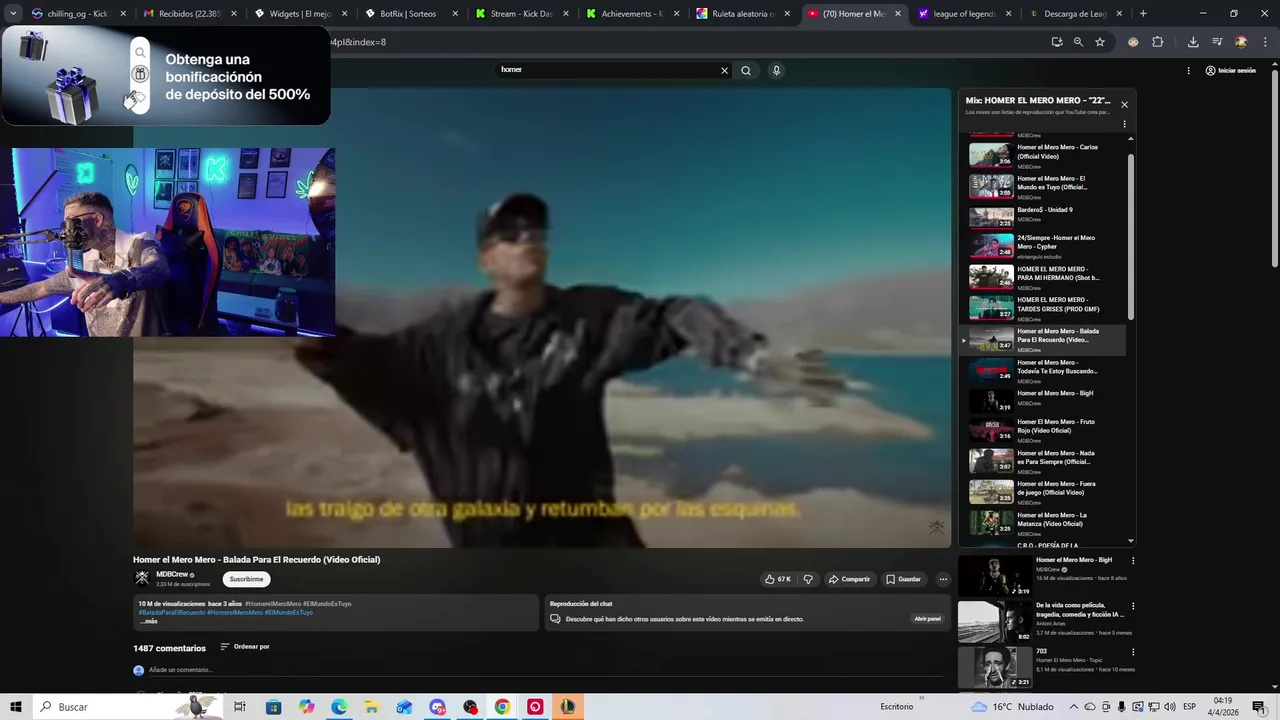Play PARA MI HERMANO playlist item

point(1044,277)
